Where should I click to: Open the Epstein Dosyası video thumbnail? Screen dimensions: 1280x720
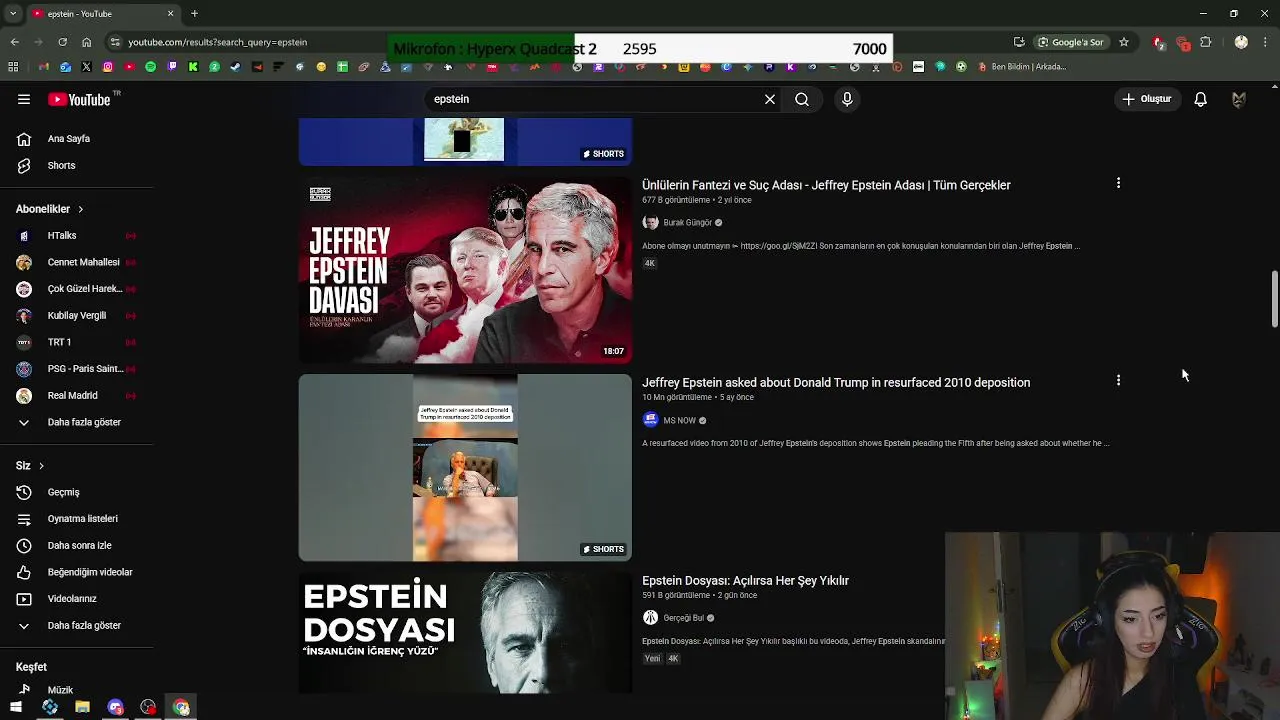[465, 633]
